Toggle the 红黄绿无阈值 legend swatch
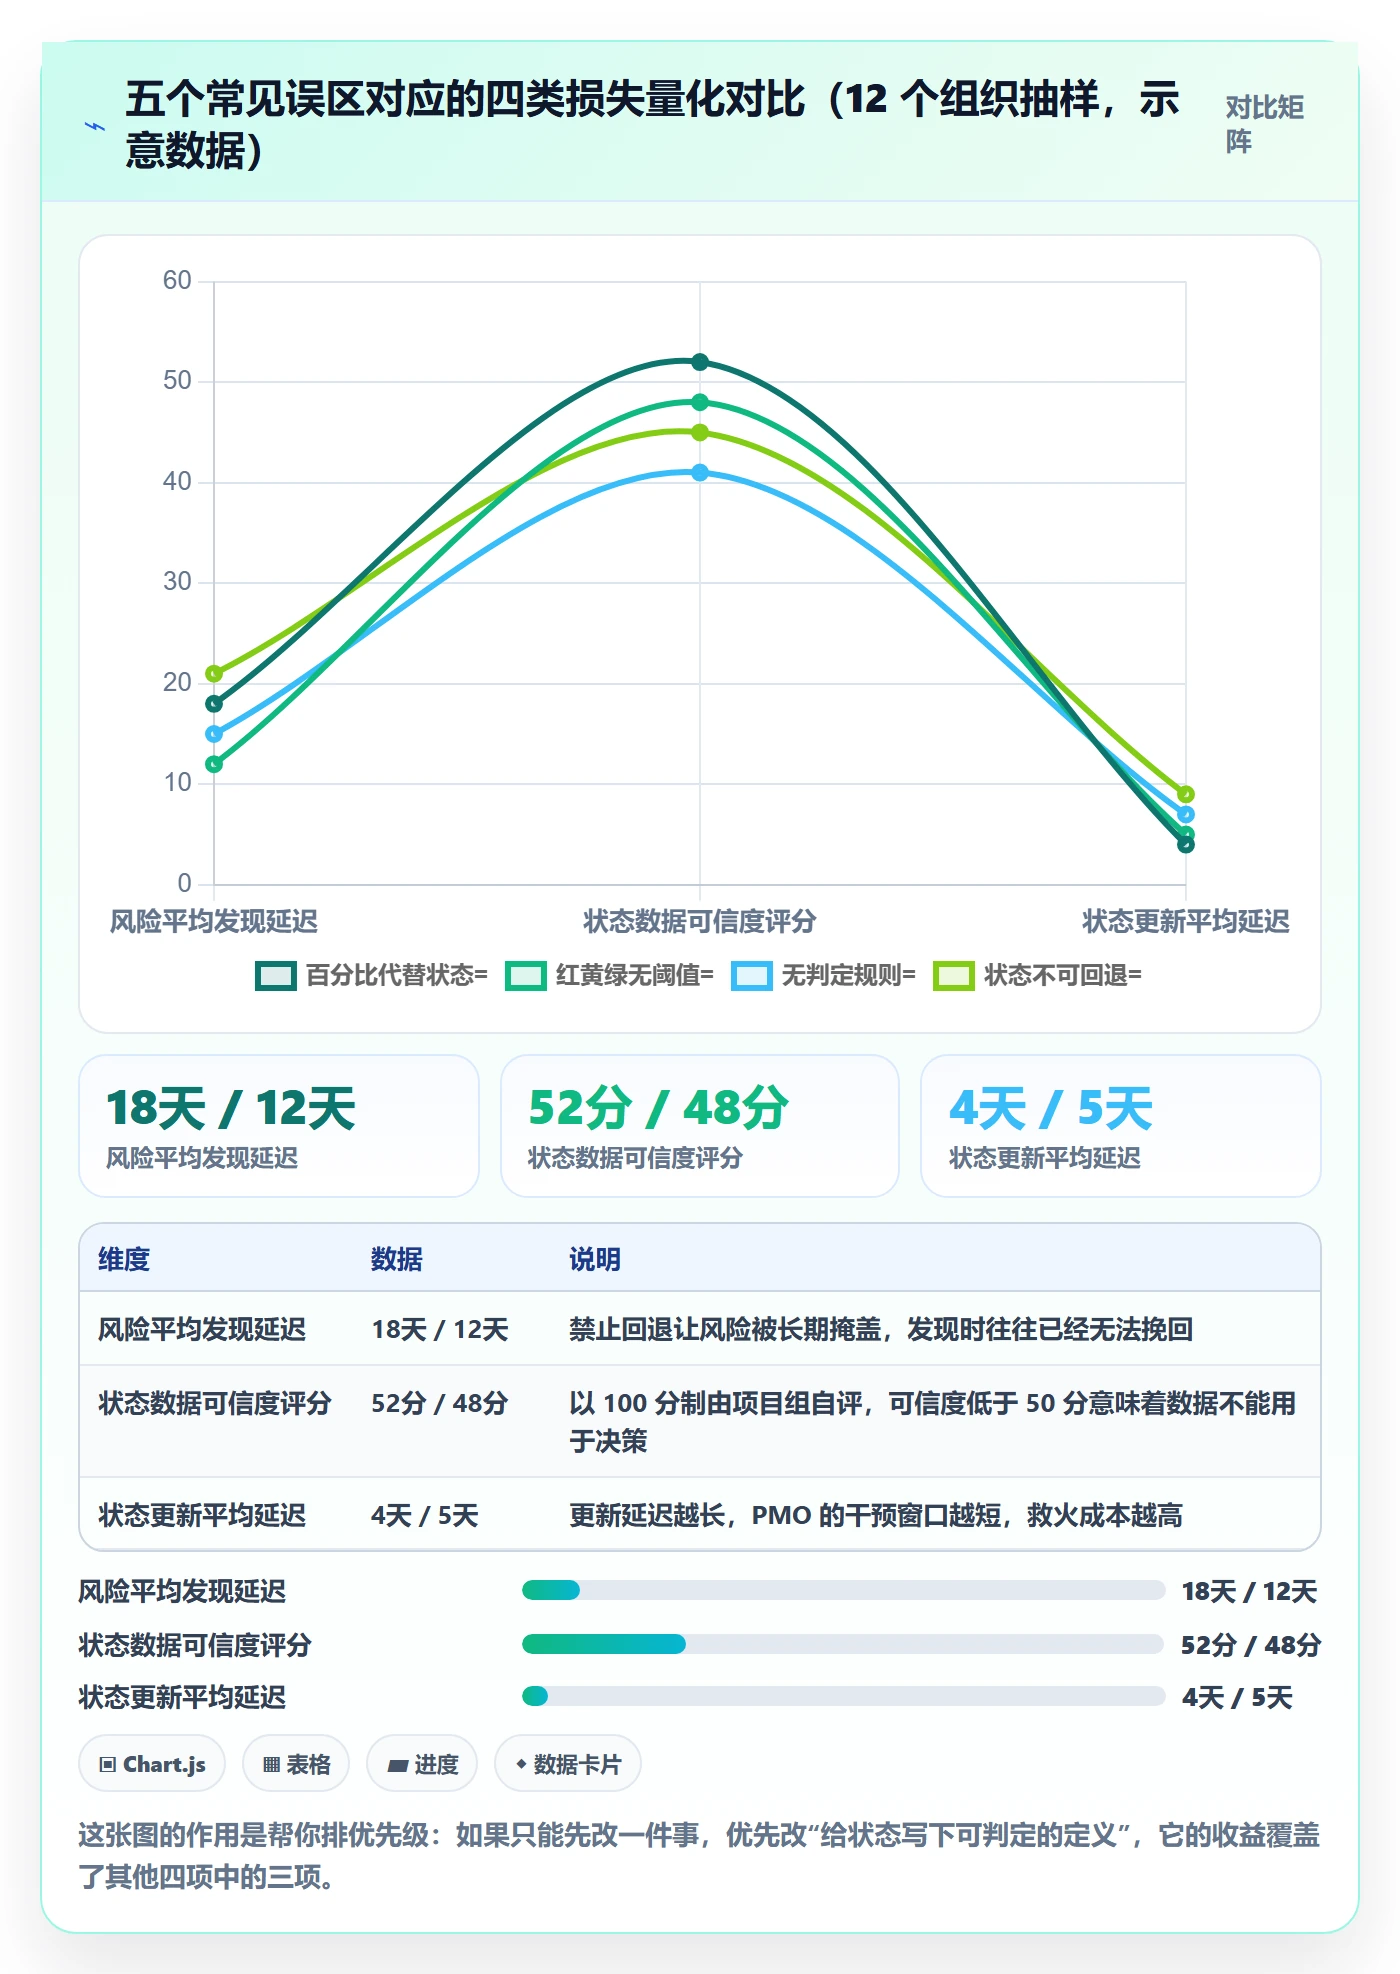 526,975
